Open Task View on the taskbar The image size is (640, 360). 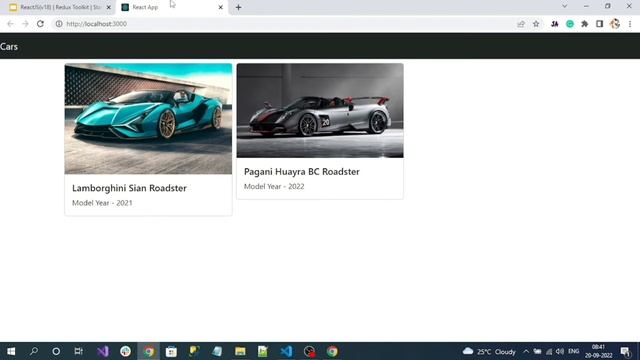(78, 351)
